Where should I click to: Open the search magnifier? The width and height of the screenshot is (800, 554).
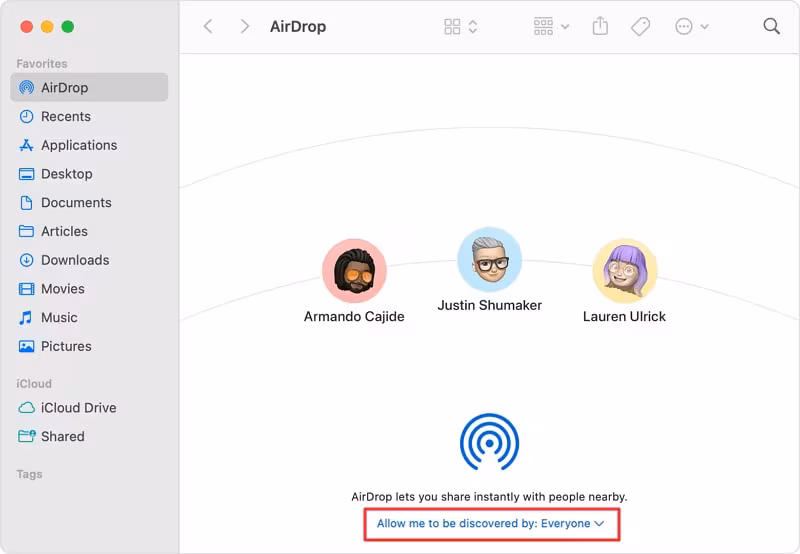pyautogui.click(x=771, y=26)
